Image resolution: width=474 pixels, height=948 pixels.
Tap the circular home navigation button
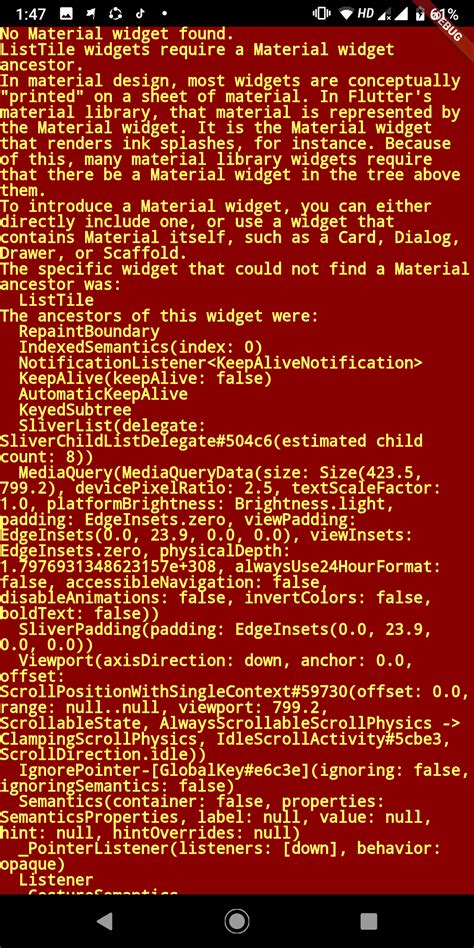(x=236, y=921)
